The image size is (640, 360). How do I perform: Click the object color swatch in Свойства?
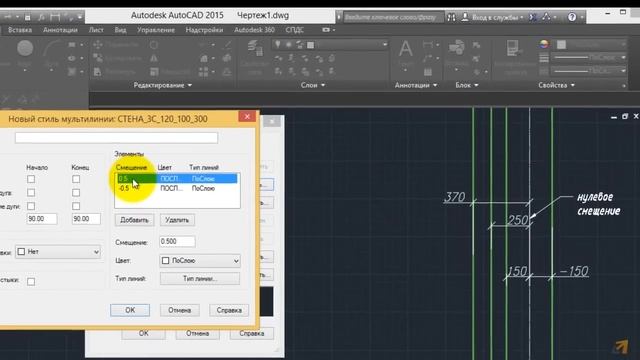tap(562, 44)
